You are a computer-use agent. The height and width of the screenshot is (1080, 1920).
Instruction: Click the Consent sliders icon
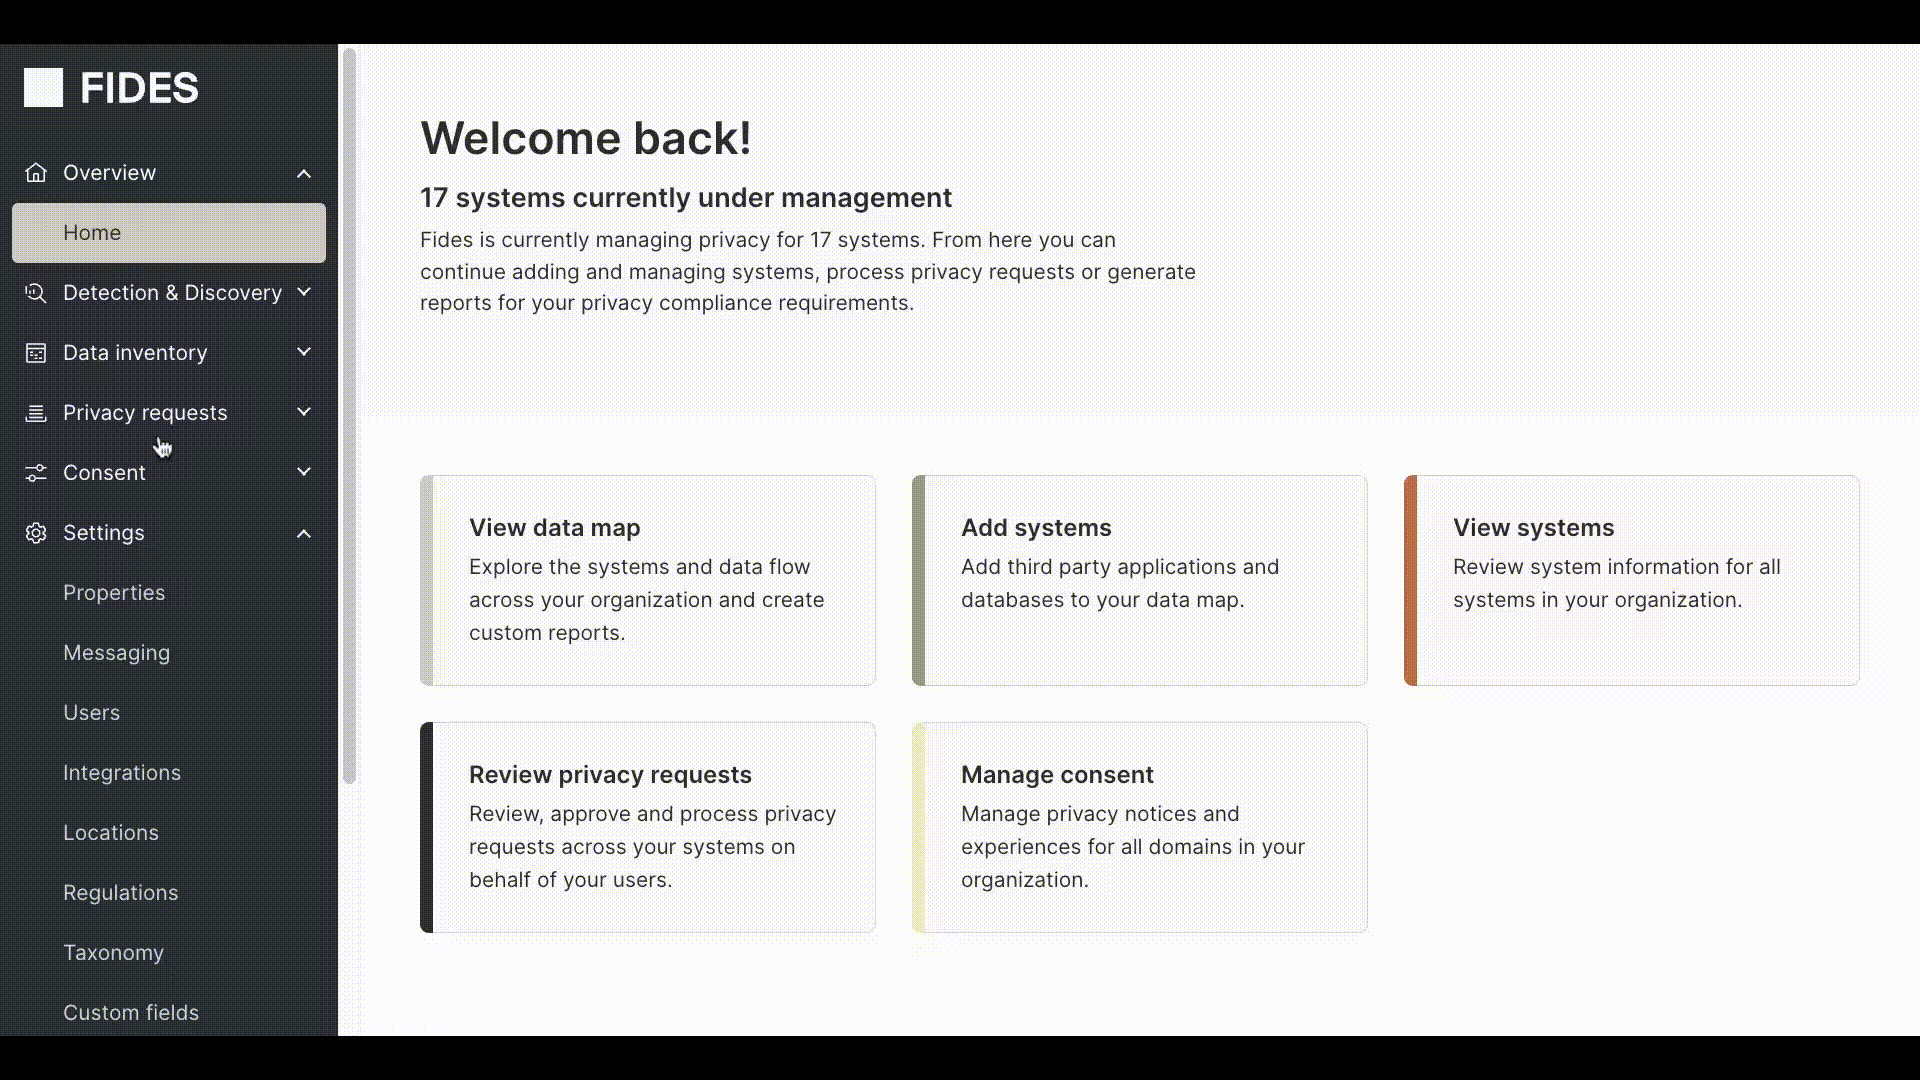click(x=36, y=473)
